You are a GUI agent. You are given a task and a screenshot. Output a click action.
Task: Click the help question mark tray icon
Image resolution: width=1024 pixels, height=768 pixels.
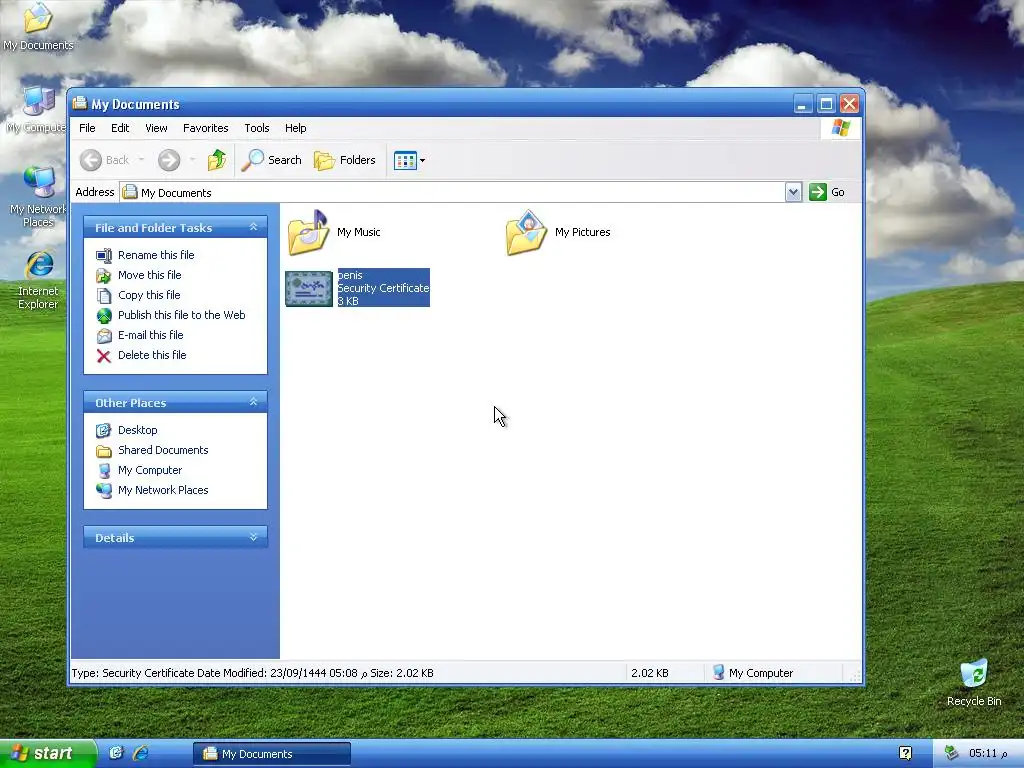point(905,753)
